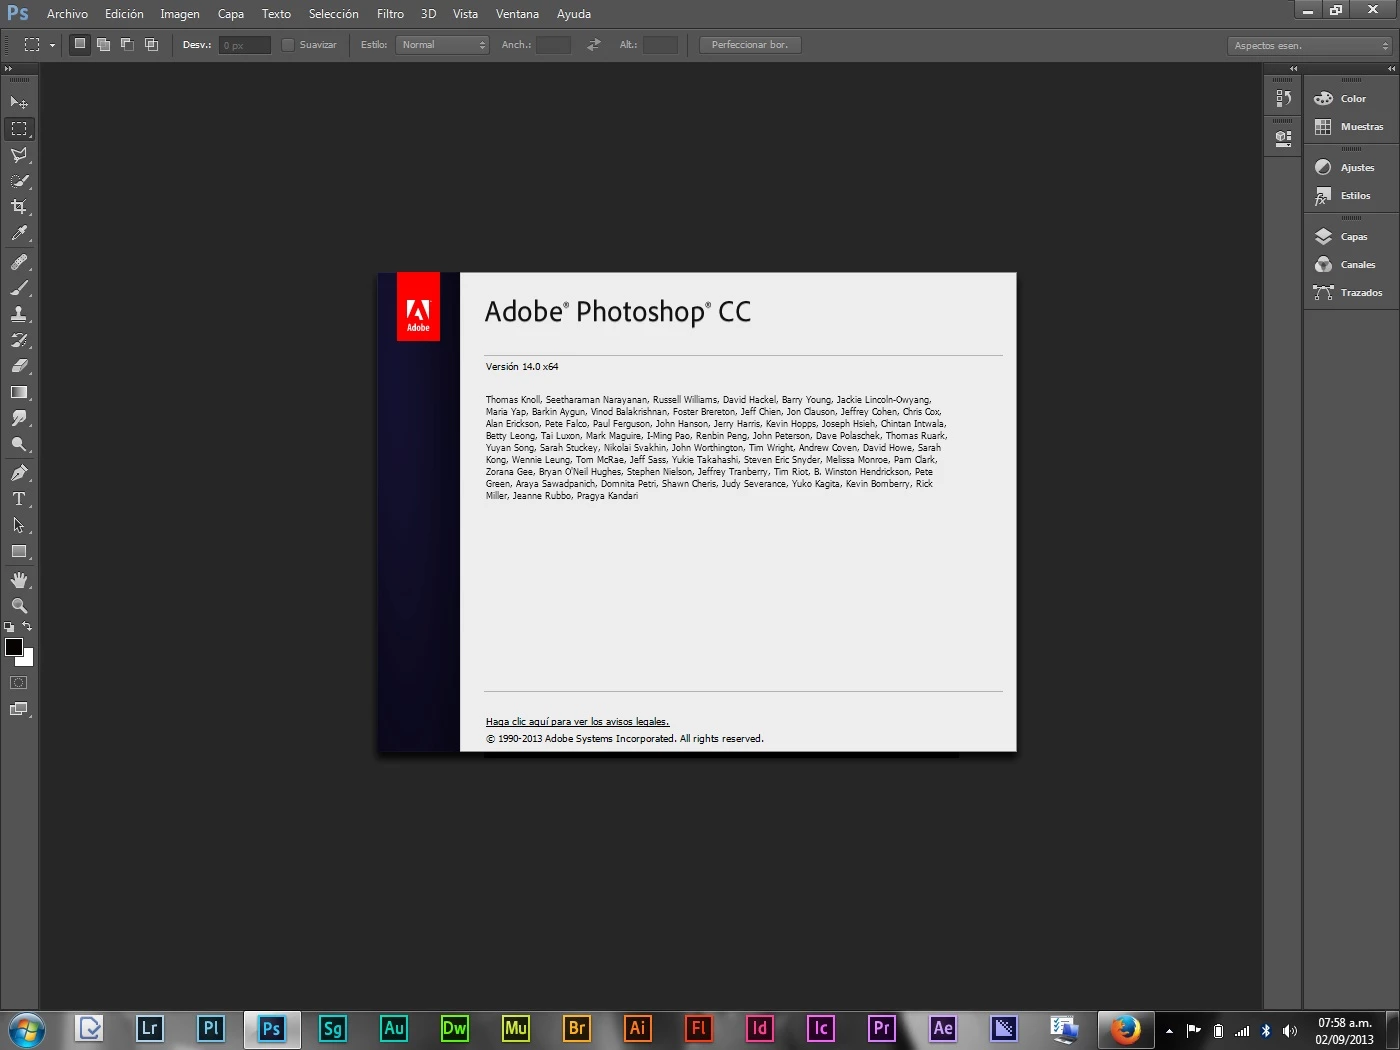1400x1050 pixels.
Task: Select the Hand tool
Action: click(19, 580)
